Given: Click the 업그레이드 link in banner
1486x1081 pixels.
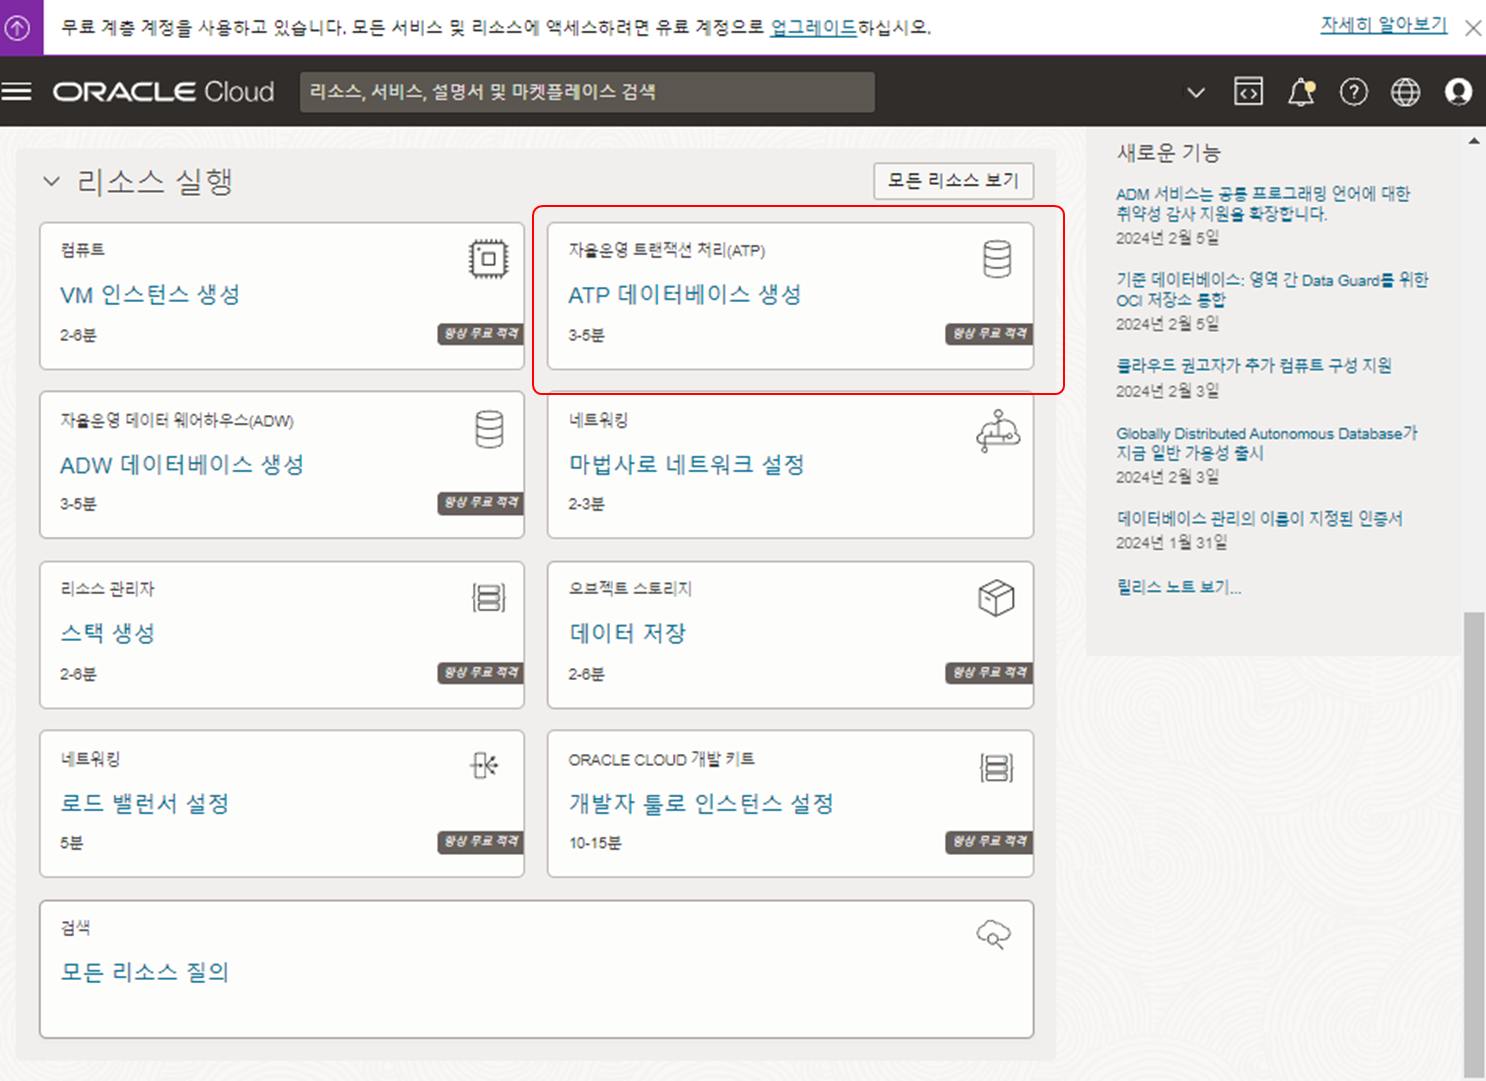Looking at the screenshot, I should (x=813, y=28).
